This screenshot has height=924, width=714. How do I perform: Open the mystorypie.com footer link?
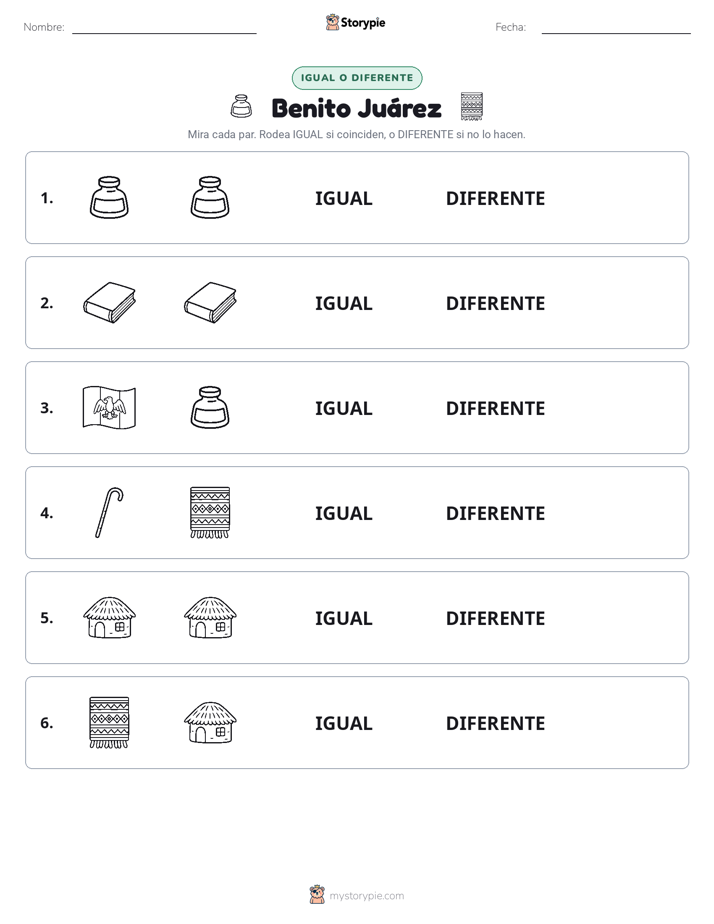(357, 895)
